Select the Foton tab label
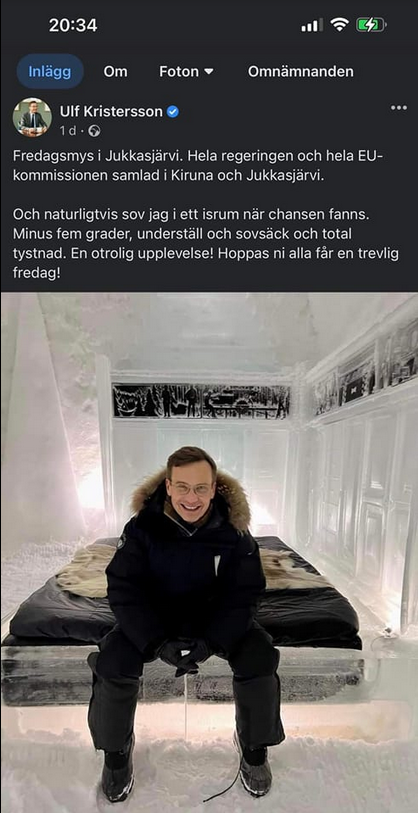This screenshot has height=813, width=418. [179, 72]
